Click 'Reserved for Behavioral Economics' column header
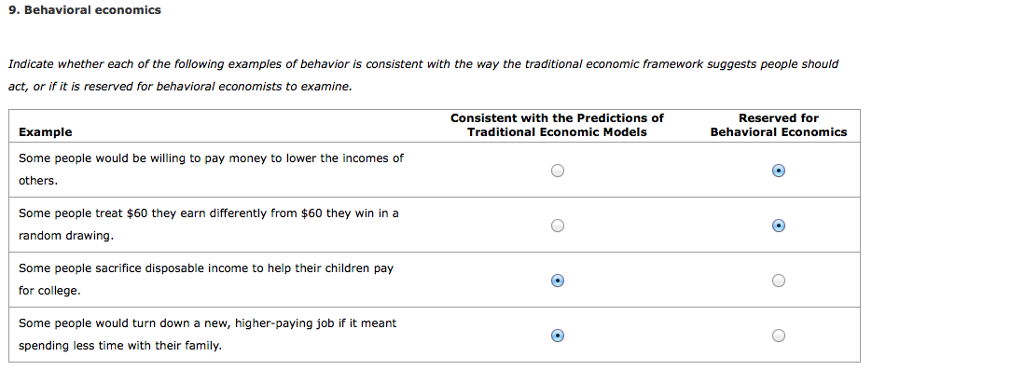Screen dimensions: 1024x384 tap(778, 125)
